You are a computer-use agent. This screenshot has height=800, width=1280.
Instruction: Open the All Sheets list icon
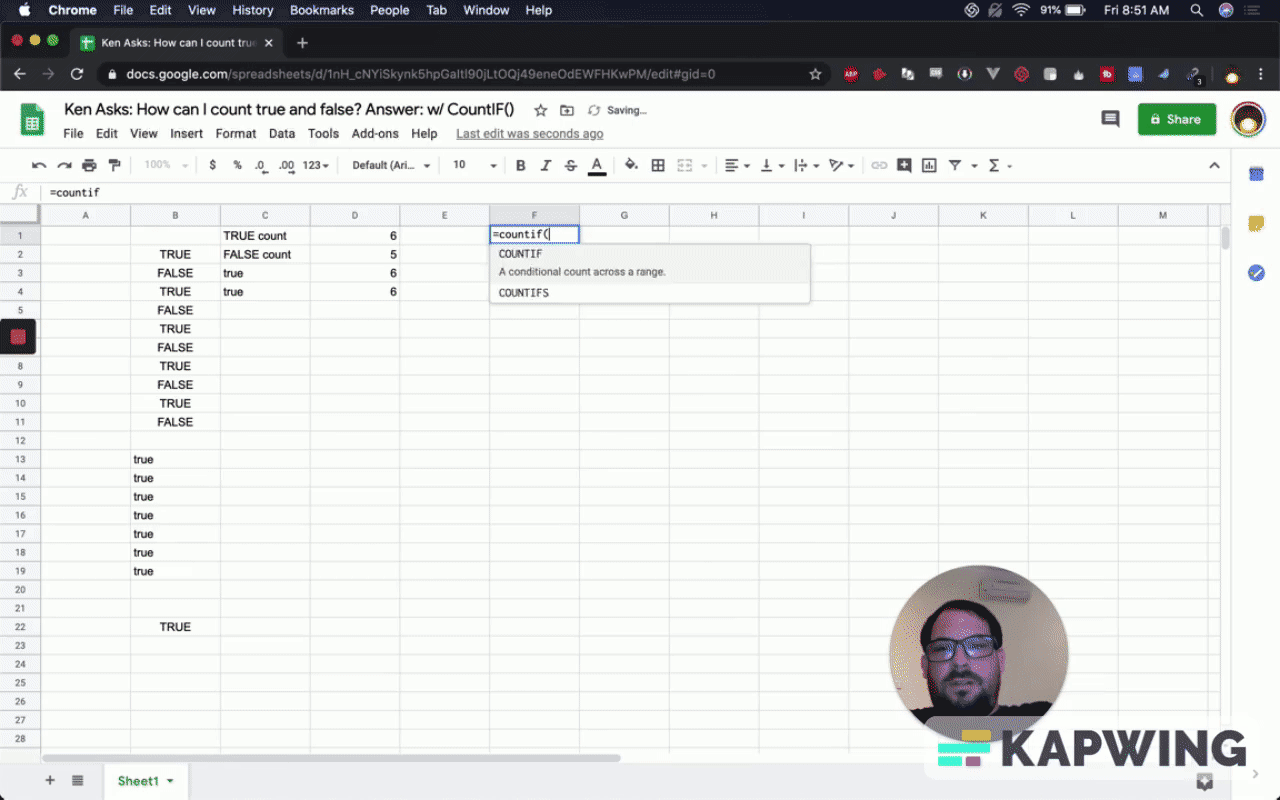pyautogui.click(x=77, y=780)
